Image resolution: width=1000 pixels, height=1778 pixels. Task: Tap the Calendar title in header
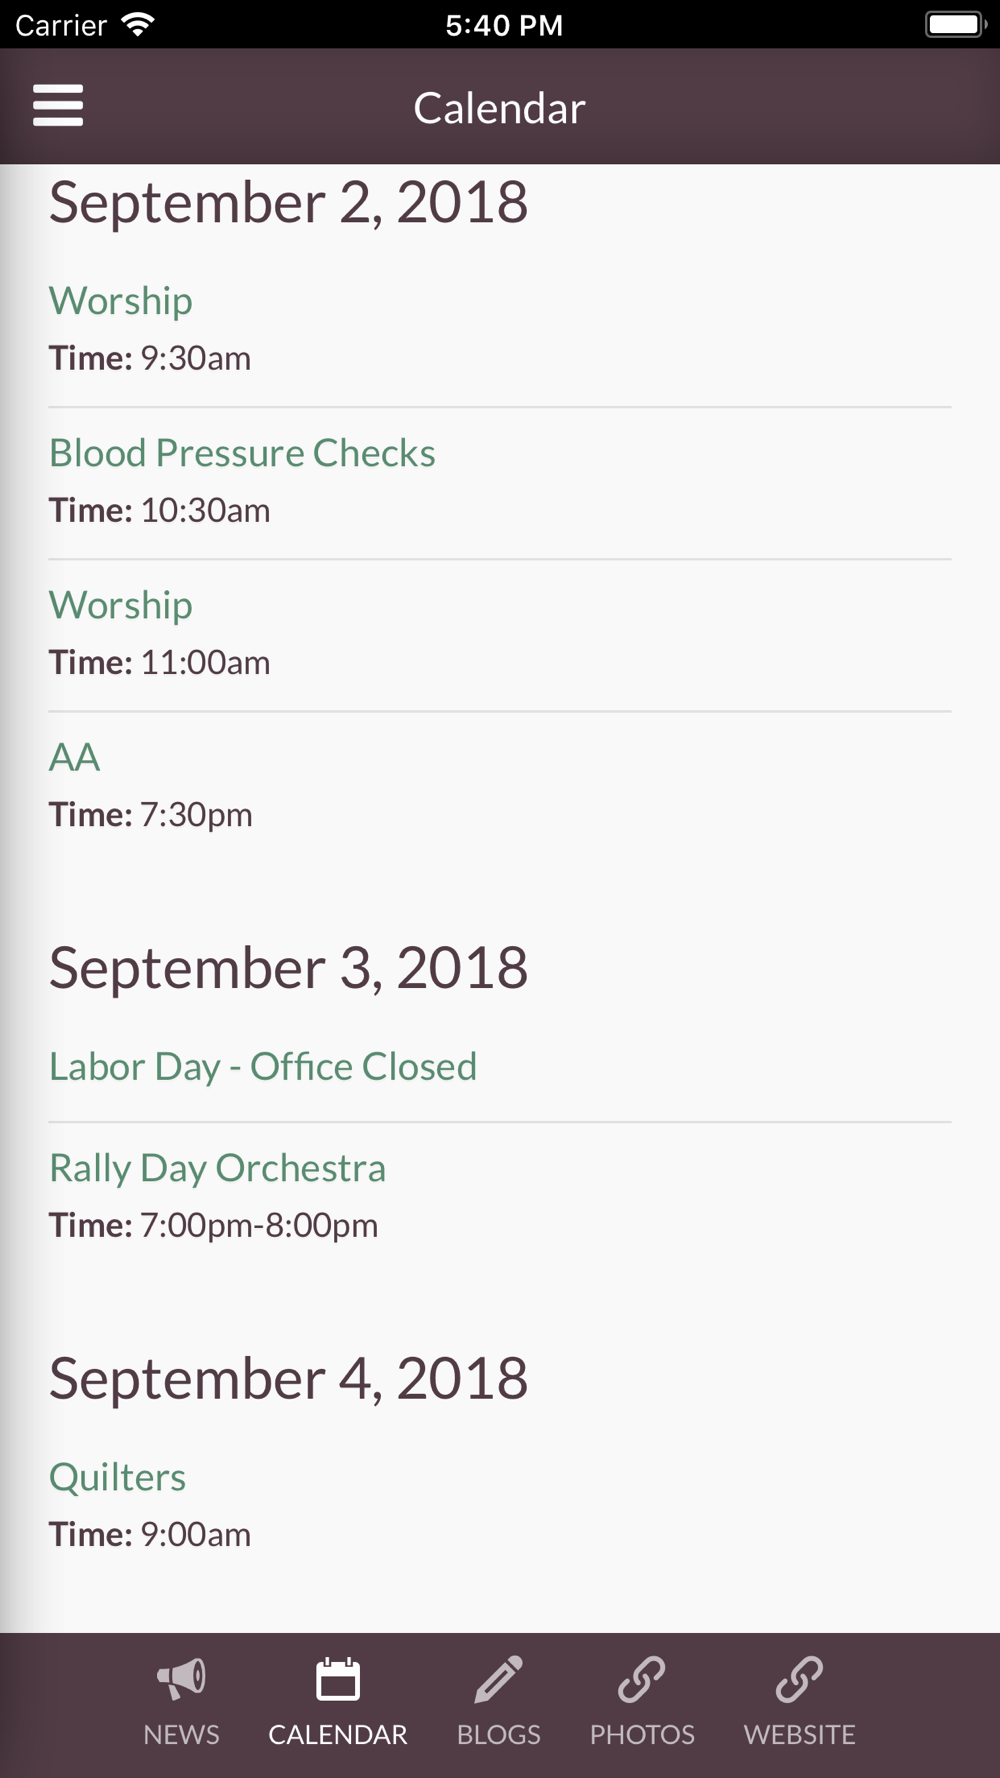pos(499,108)
